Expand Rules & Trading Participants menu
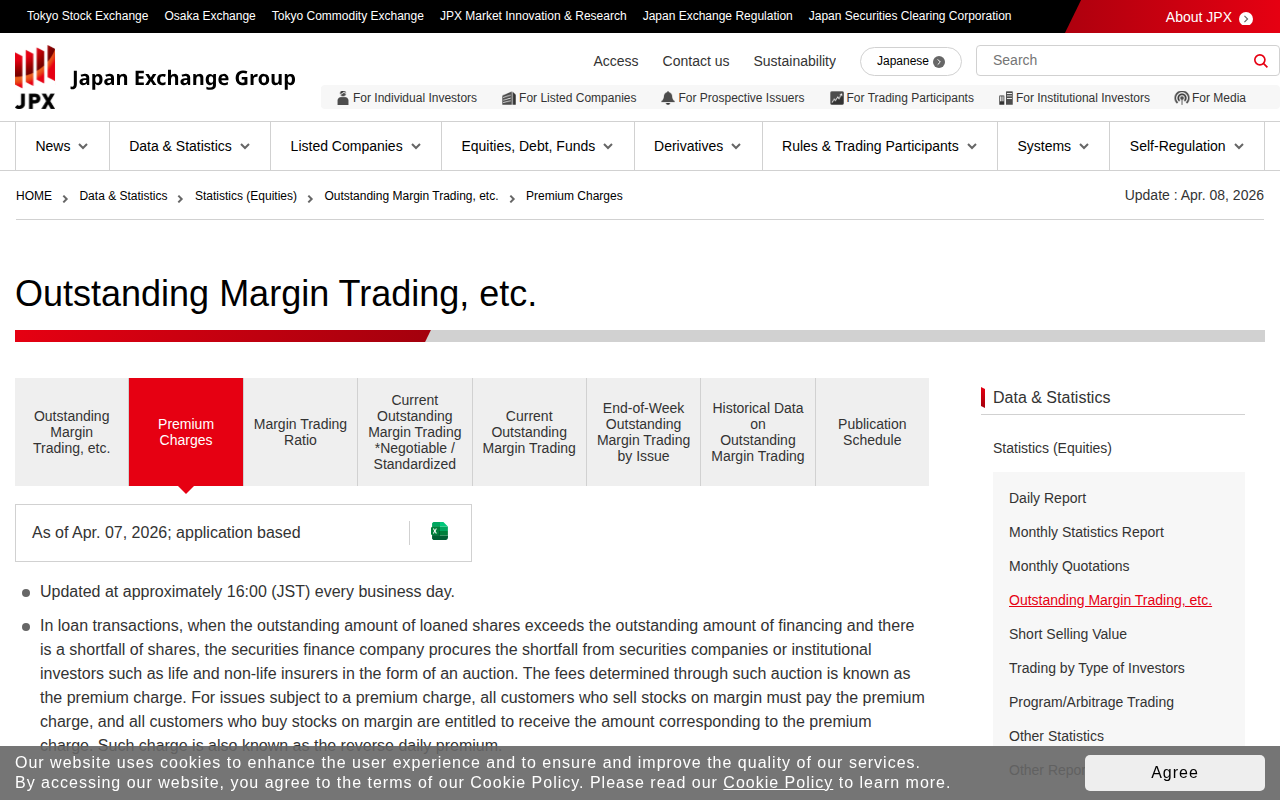Image resolution: width=1280 pixels, height=800 pixels. tap(880, 146)
